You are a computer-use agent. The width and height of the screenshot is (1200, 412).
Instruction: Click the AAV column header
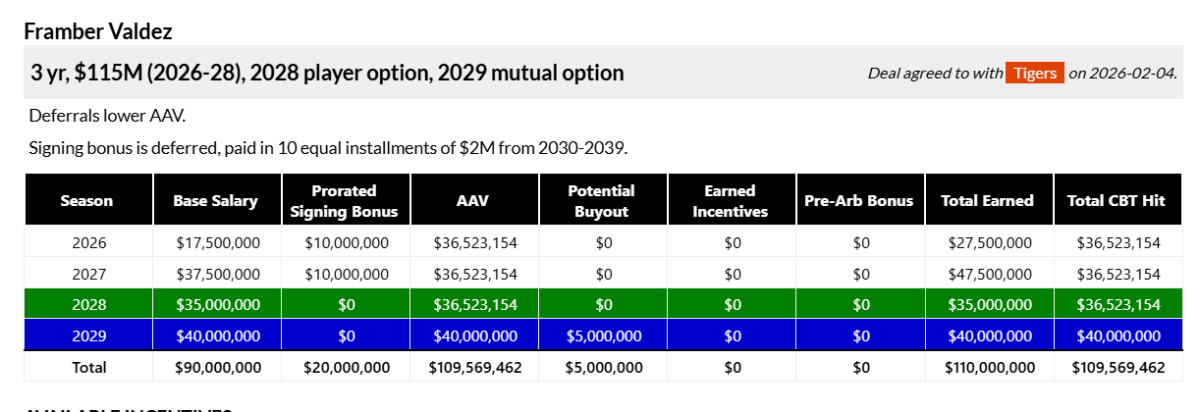(475, 200)
